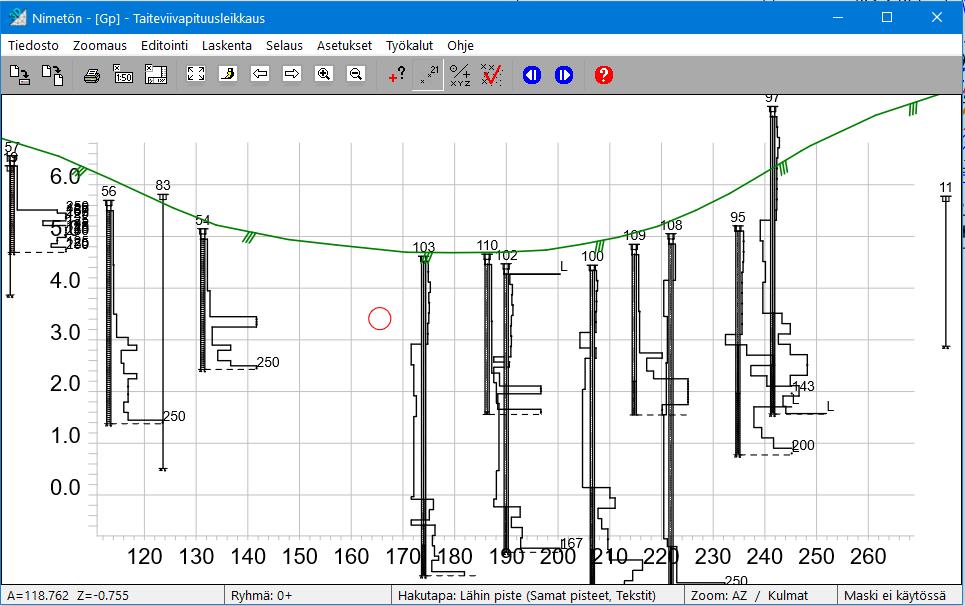Click the blue previous section button
965x606 pixels.
[x=532, y=75]
